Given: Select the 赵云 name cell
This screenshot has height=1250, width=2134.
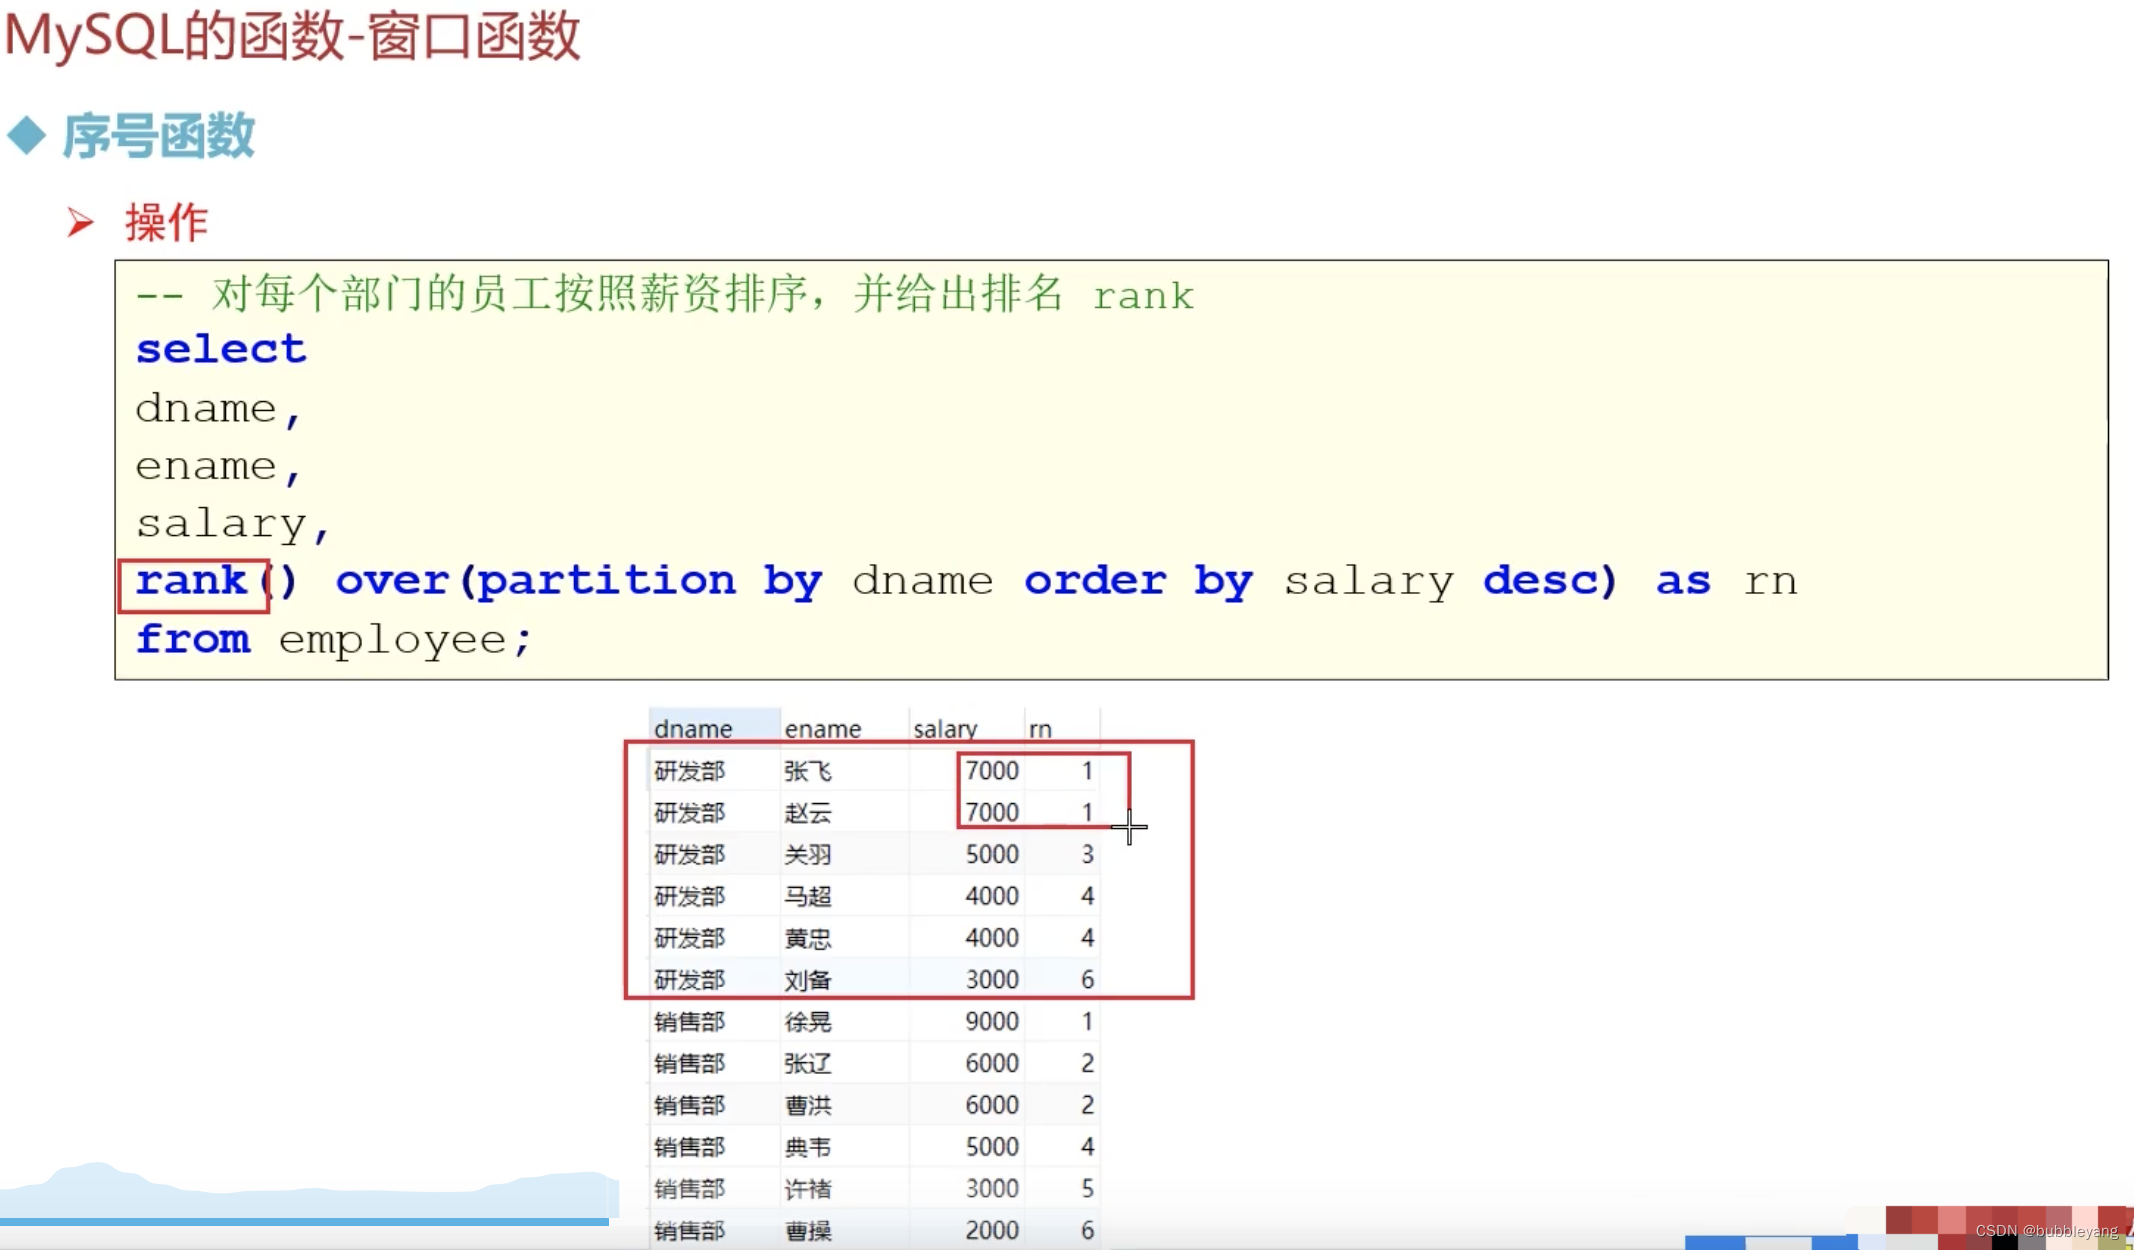Looking at the screenshot, I should point(807,813).
